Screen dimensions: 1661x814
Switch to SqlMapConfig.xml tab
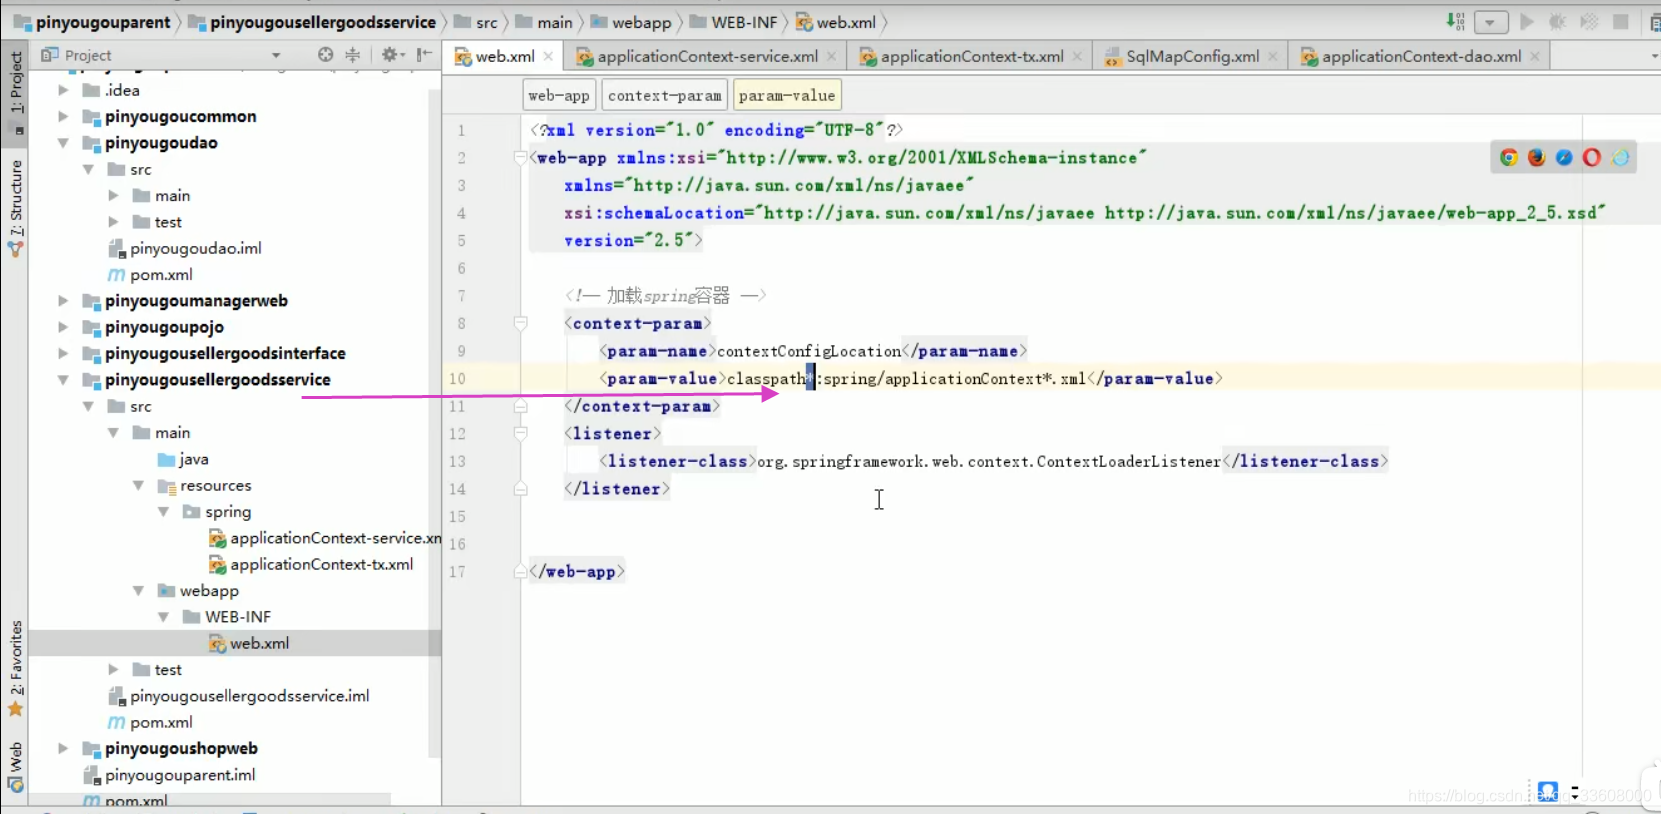click(1191, 56)
